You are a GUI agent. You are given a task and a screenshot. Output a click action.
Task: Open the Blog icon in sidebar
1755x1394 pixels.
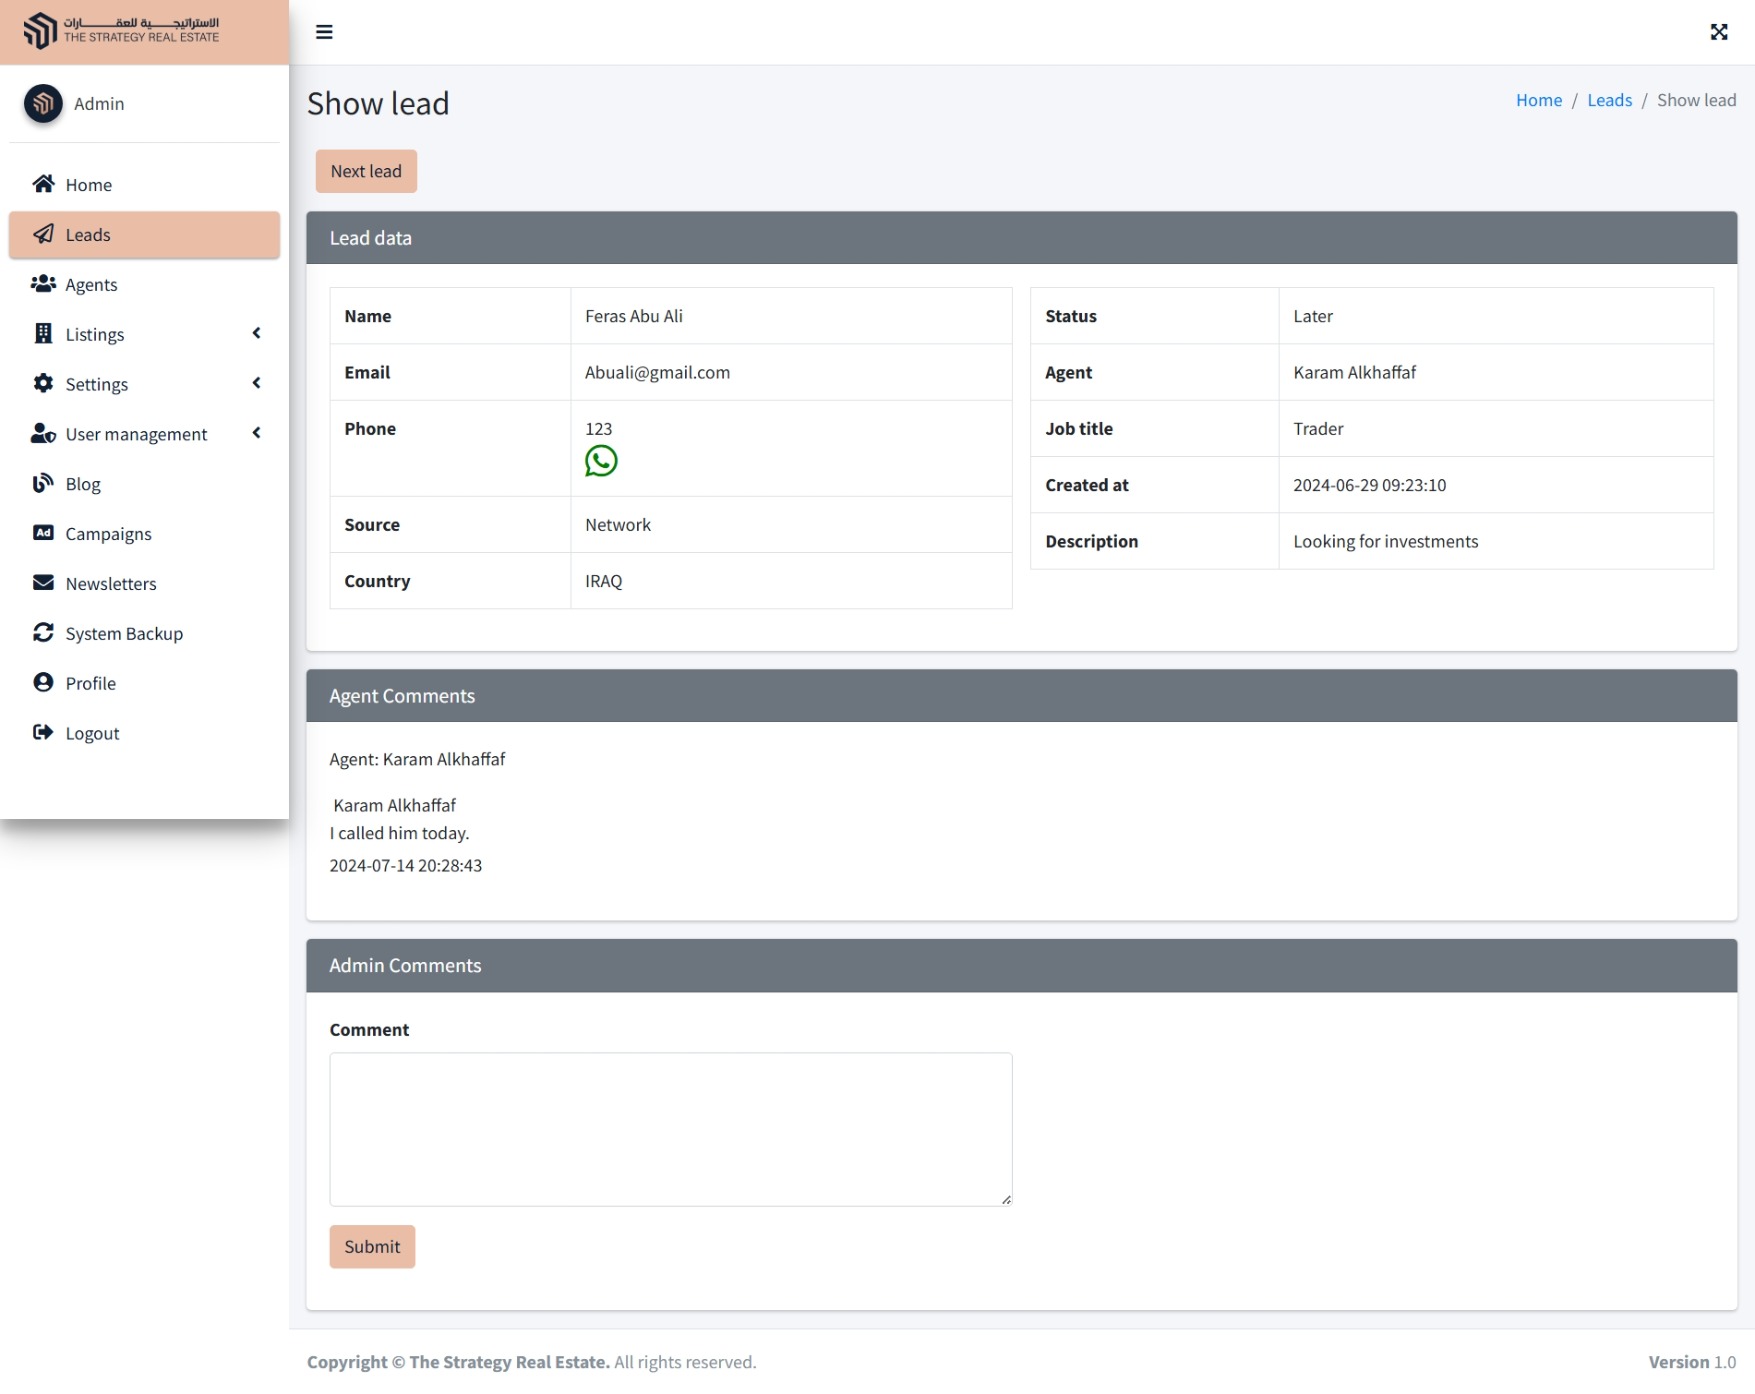coord(43,484)
